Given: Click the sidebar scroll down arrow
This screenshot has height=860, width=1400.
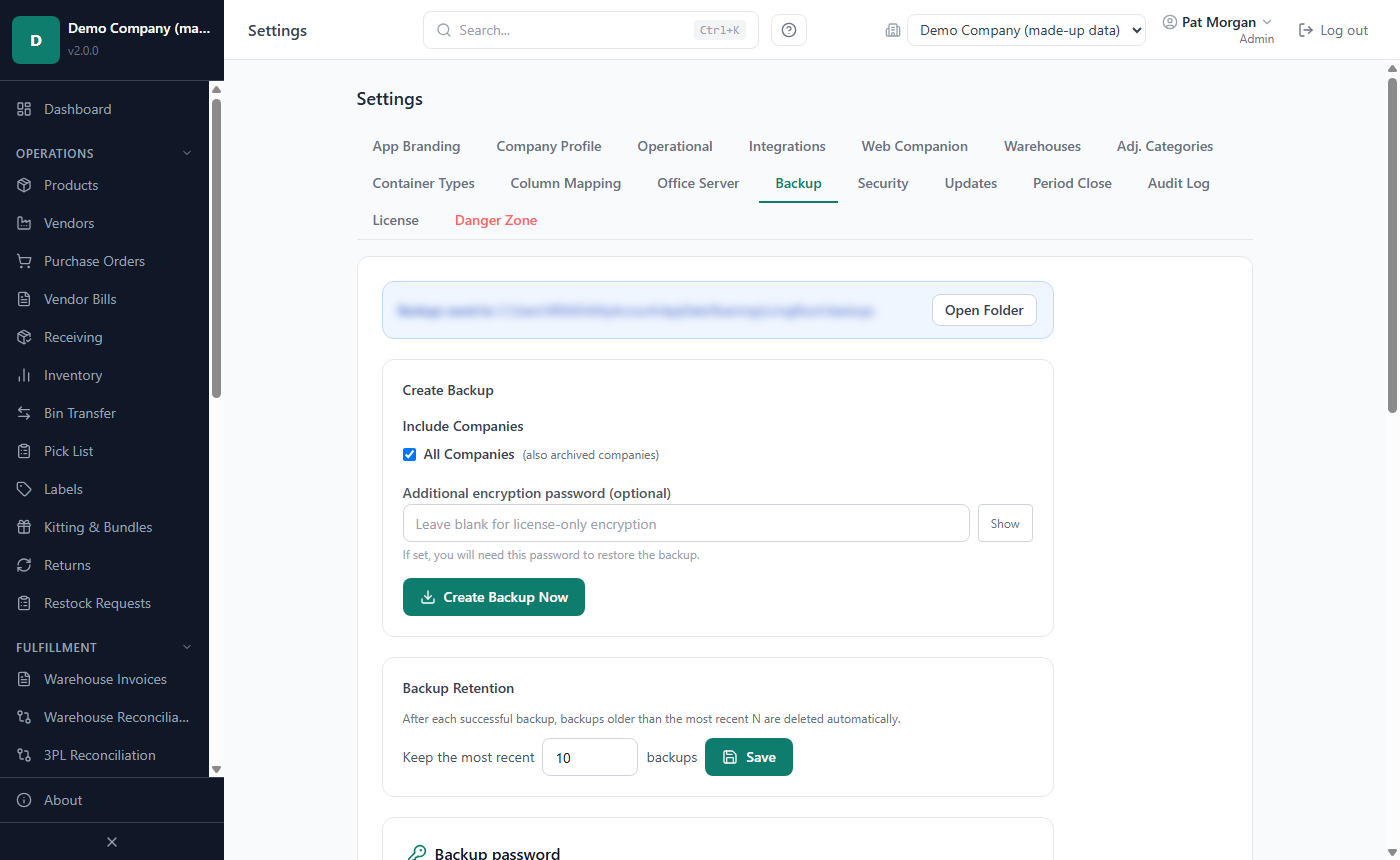Looking at the screenshot, I should click(216, 769).
